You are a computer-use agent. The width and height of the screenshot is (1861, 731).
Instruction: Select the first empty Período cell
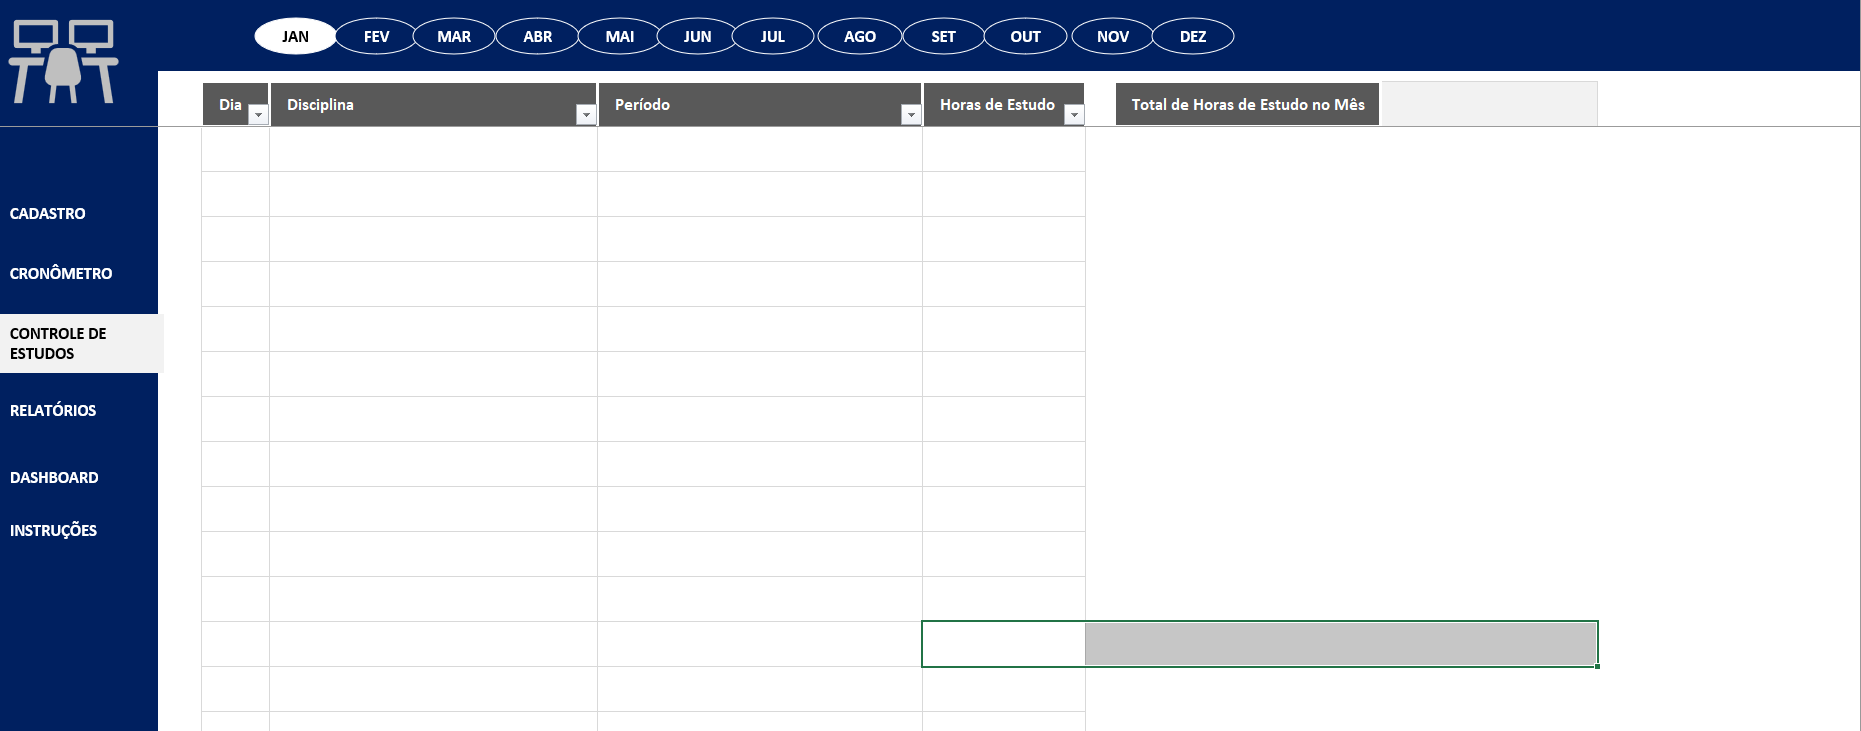pos(760,149)
